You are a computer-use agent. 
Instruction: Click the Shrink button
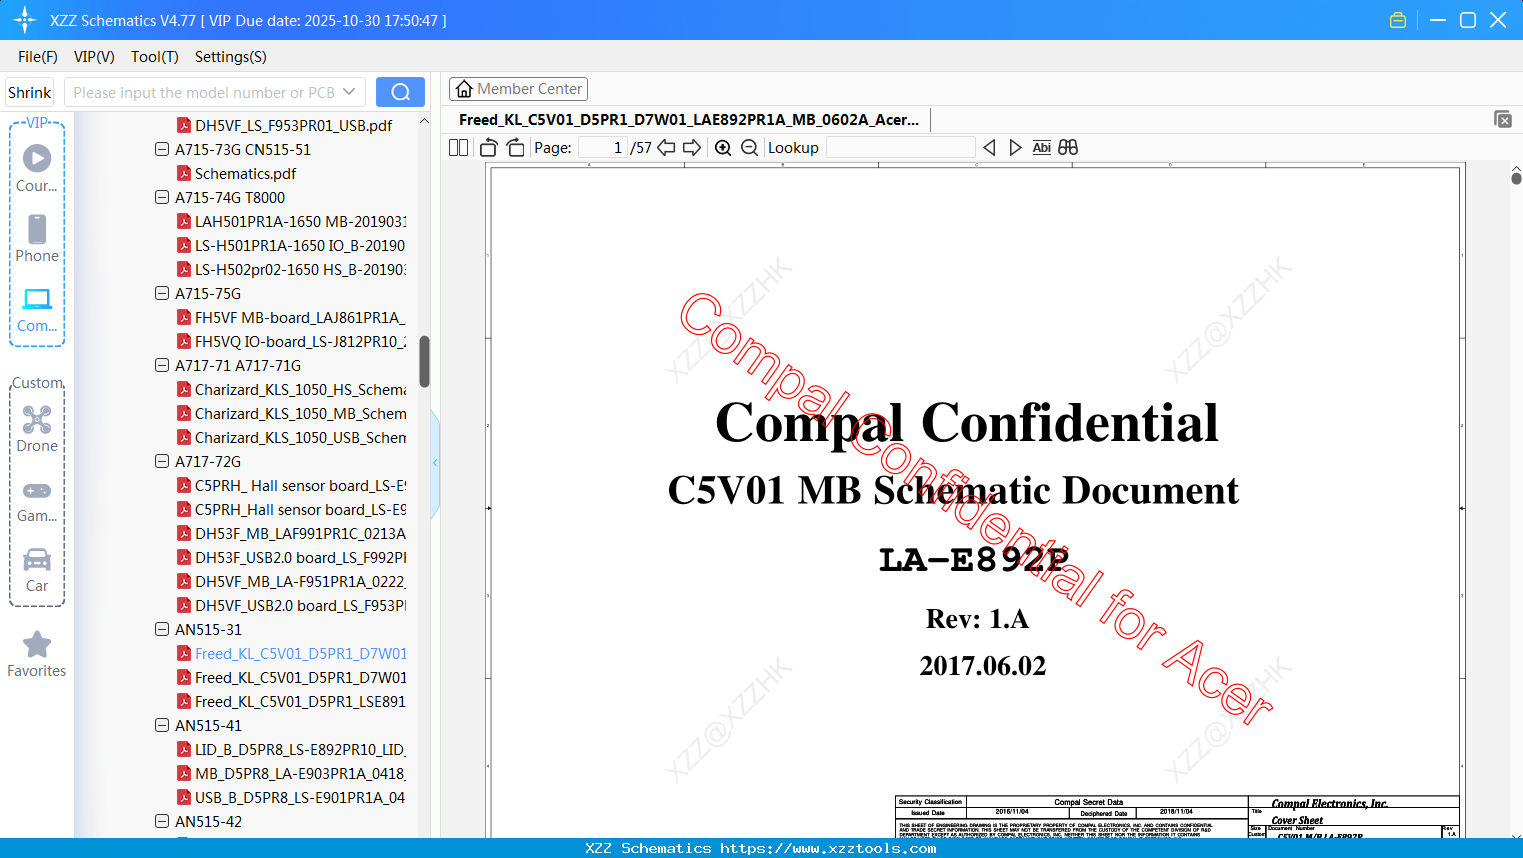pyautogui.click(x=29, y=92)
